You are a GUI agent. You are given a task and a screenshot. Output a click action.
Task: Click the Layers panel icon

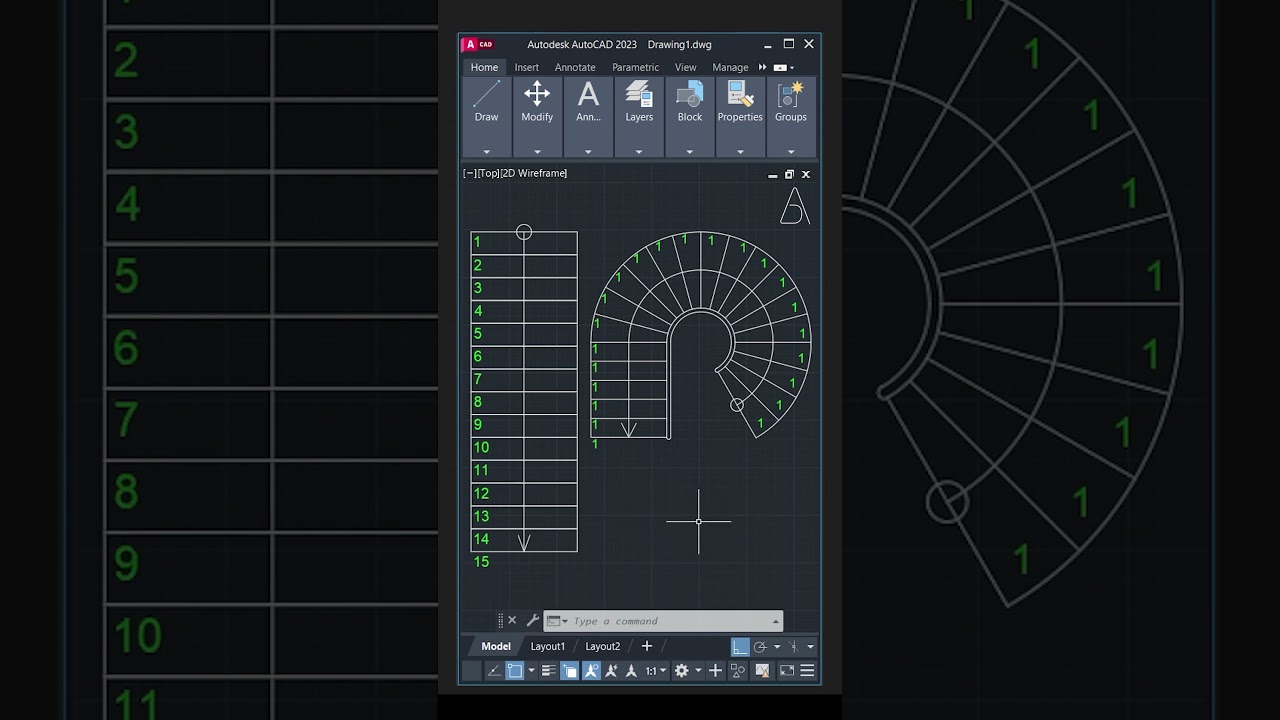[x=639, y=103]
